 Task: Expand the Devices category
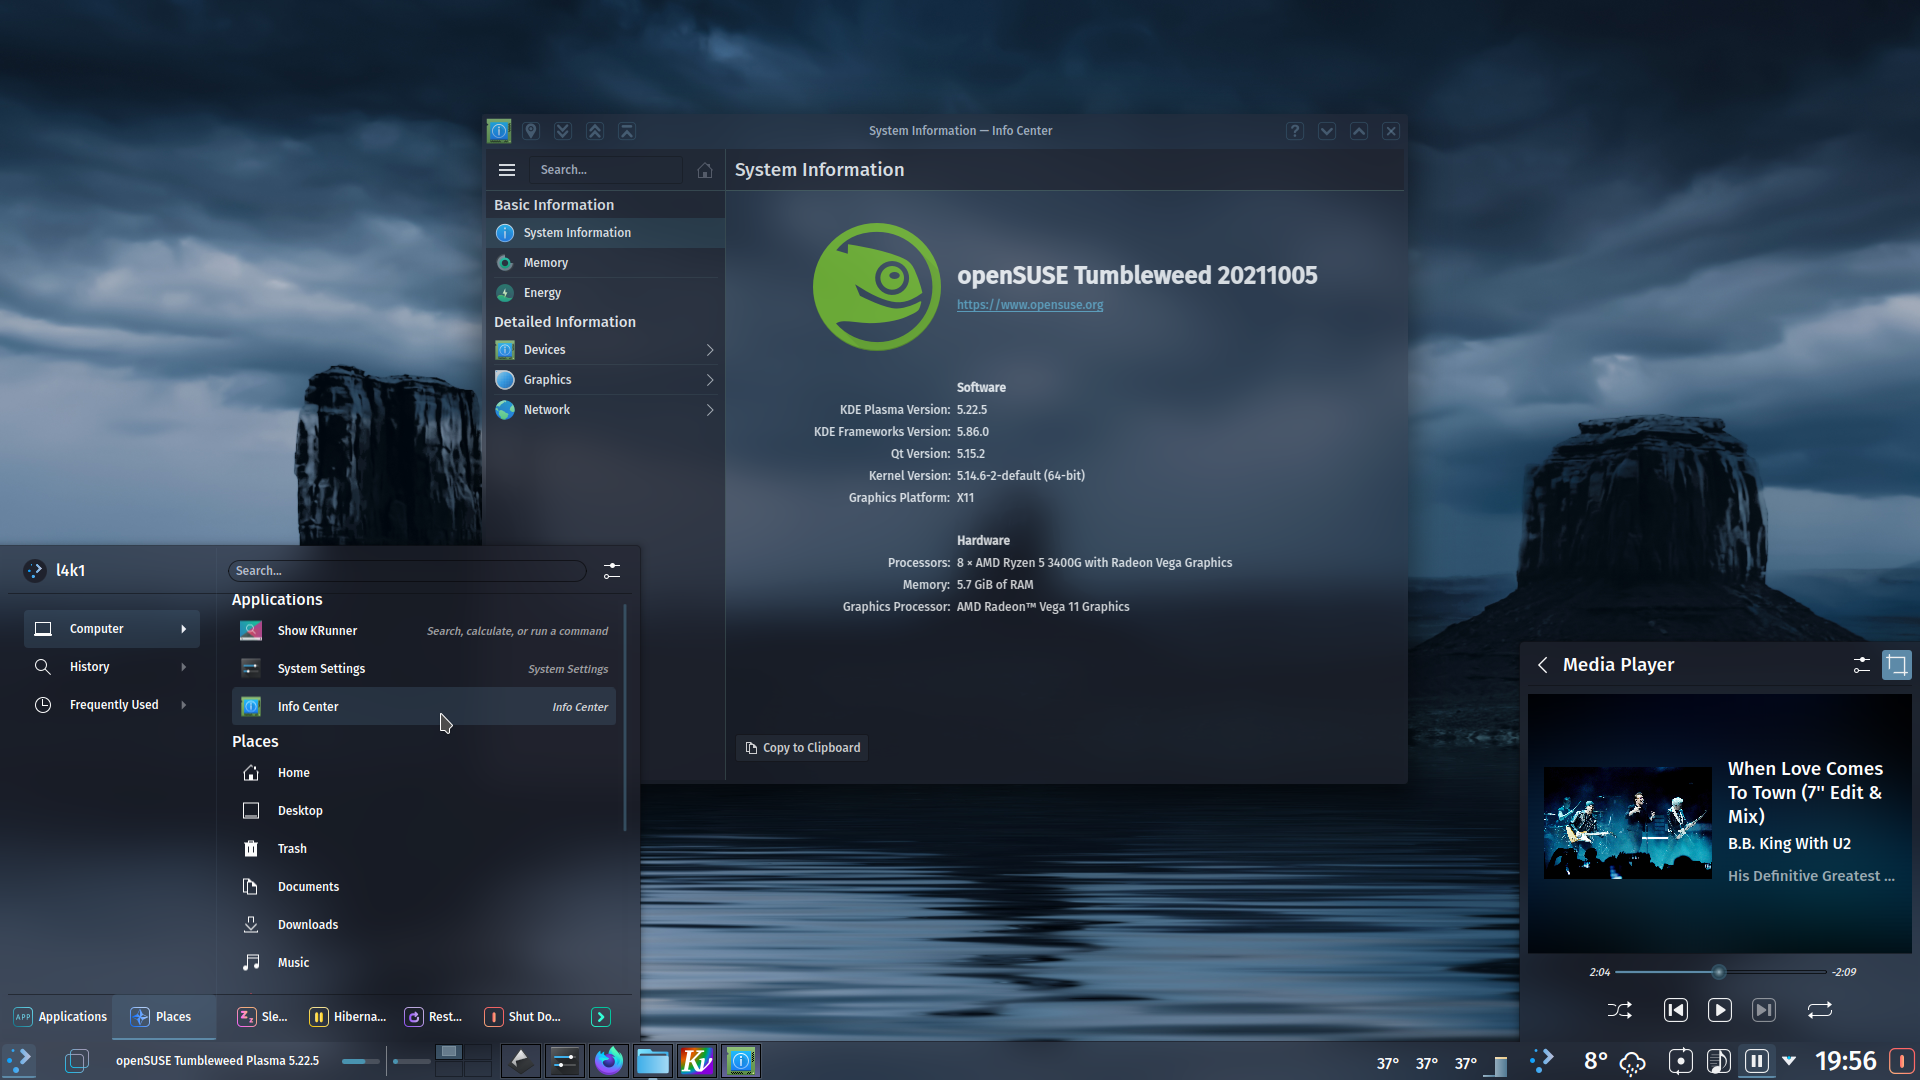pos(606,350)
